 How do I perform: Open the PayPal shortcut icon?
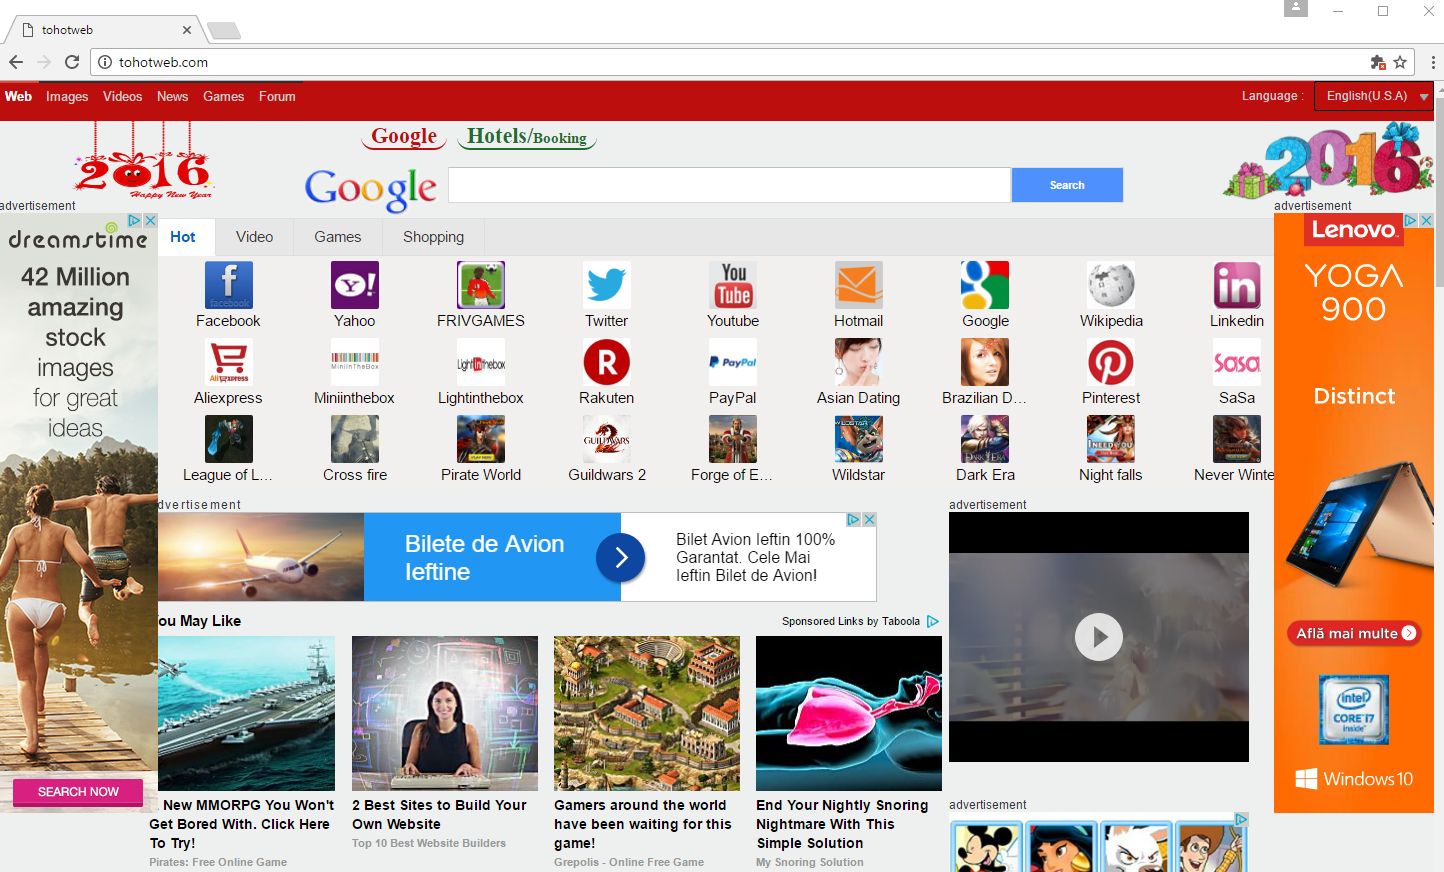(x=733, y=362)
